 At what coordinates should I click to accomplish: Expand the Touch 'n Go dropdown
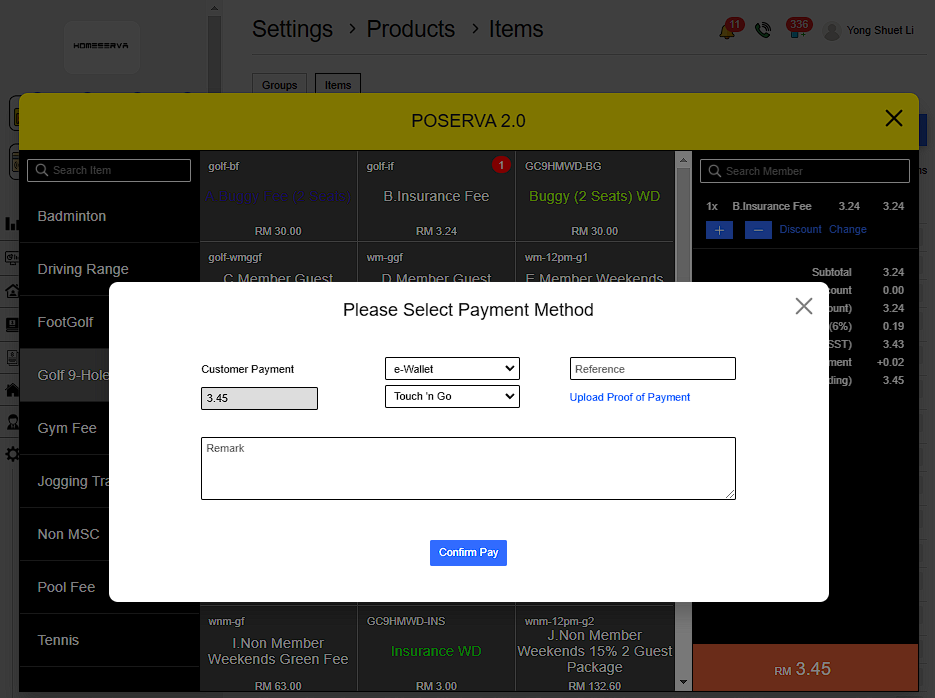click(x=452, y=397)
